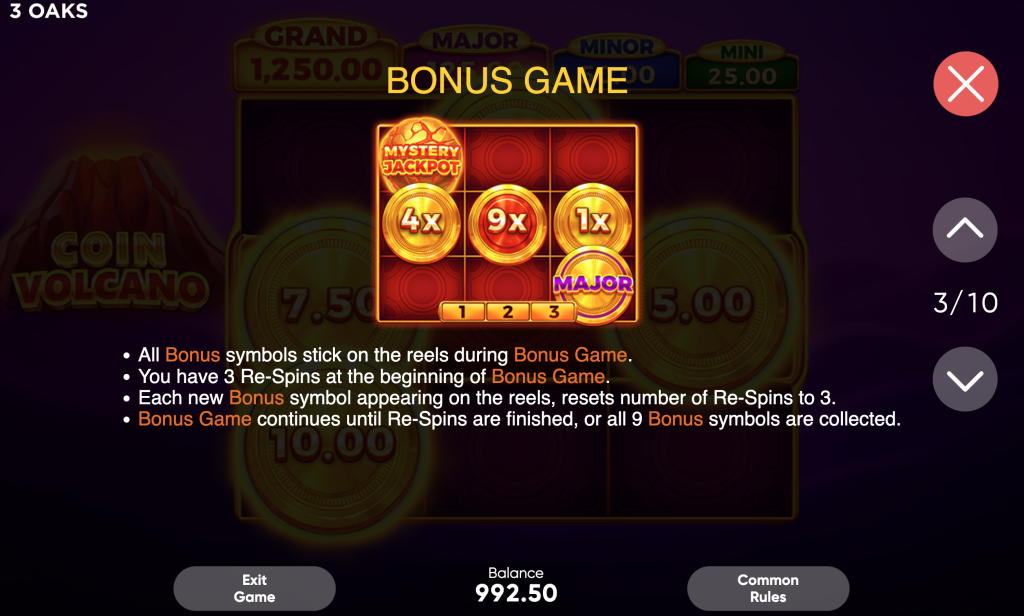1024x616 pixels.
Task: Click the red 9x coin
Action: pyautogui.click(x=507, y=222)
